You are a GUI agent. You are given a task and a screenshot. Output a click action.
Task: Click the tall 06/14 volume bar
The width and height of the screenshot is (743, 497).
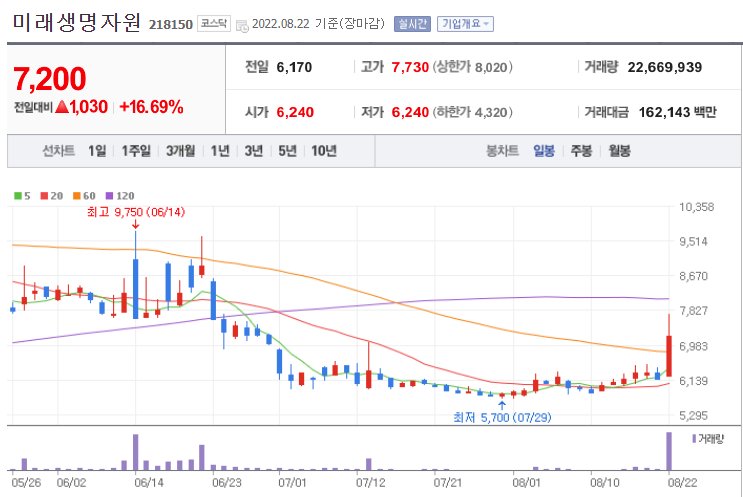[136, 452]
